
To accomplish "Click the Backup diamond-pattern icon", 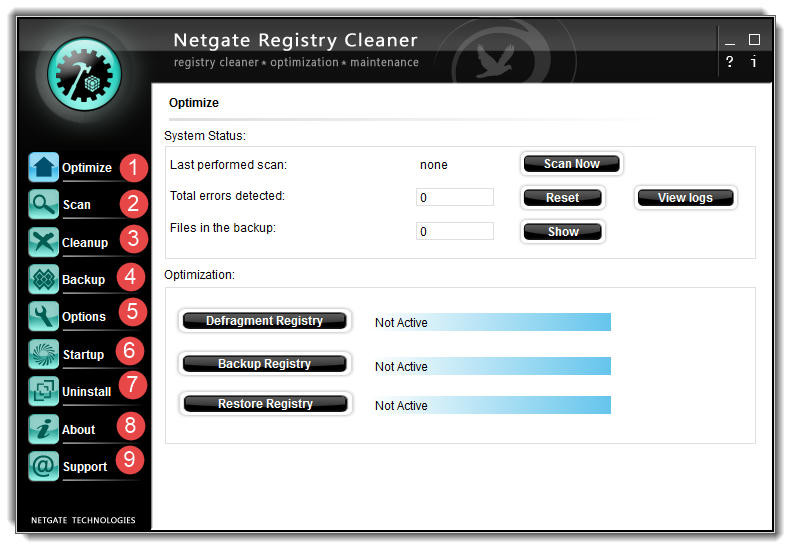I will 43,279.
